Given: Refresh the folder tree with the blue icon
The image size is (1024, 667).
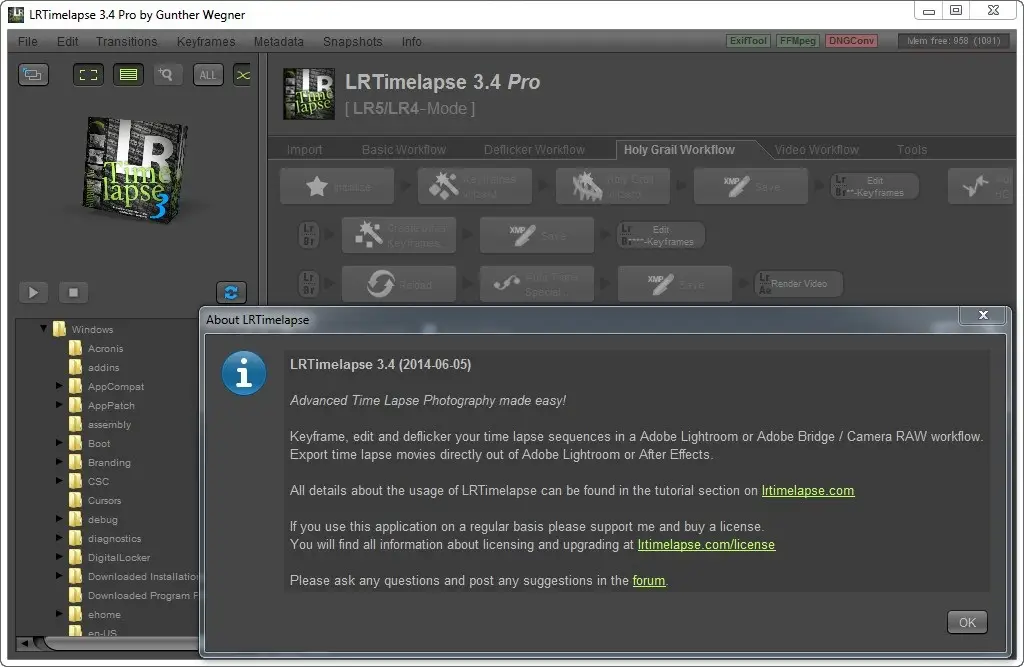Looking at the screenshot, I should point(231,292).
